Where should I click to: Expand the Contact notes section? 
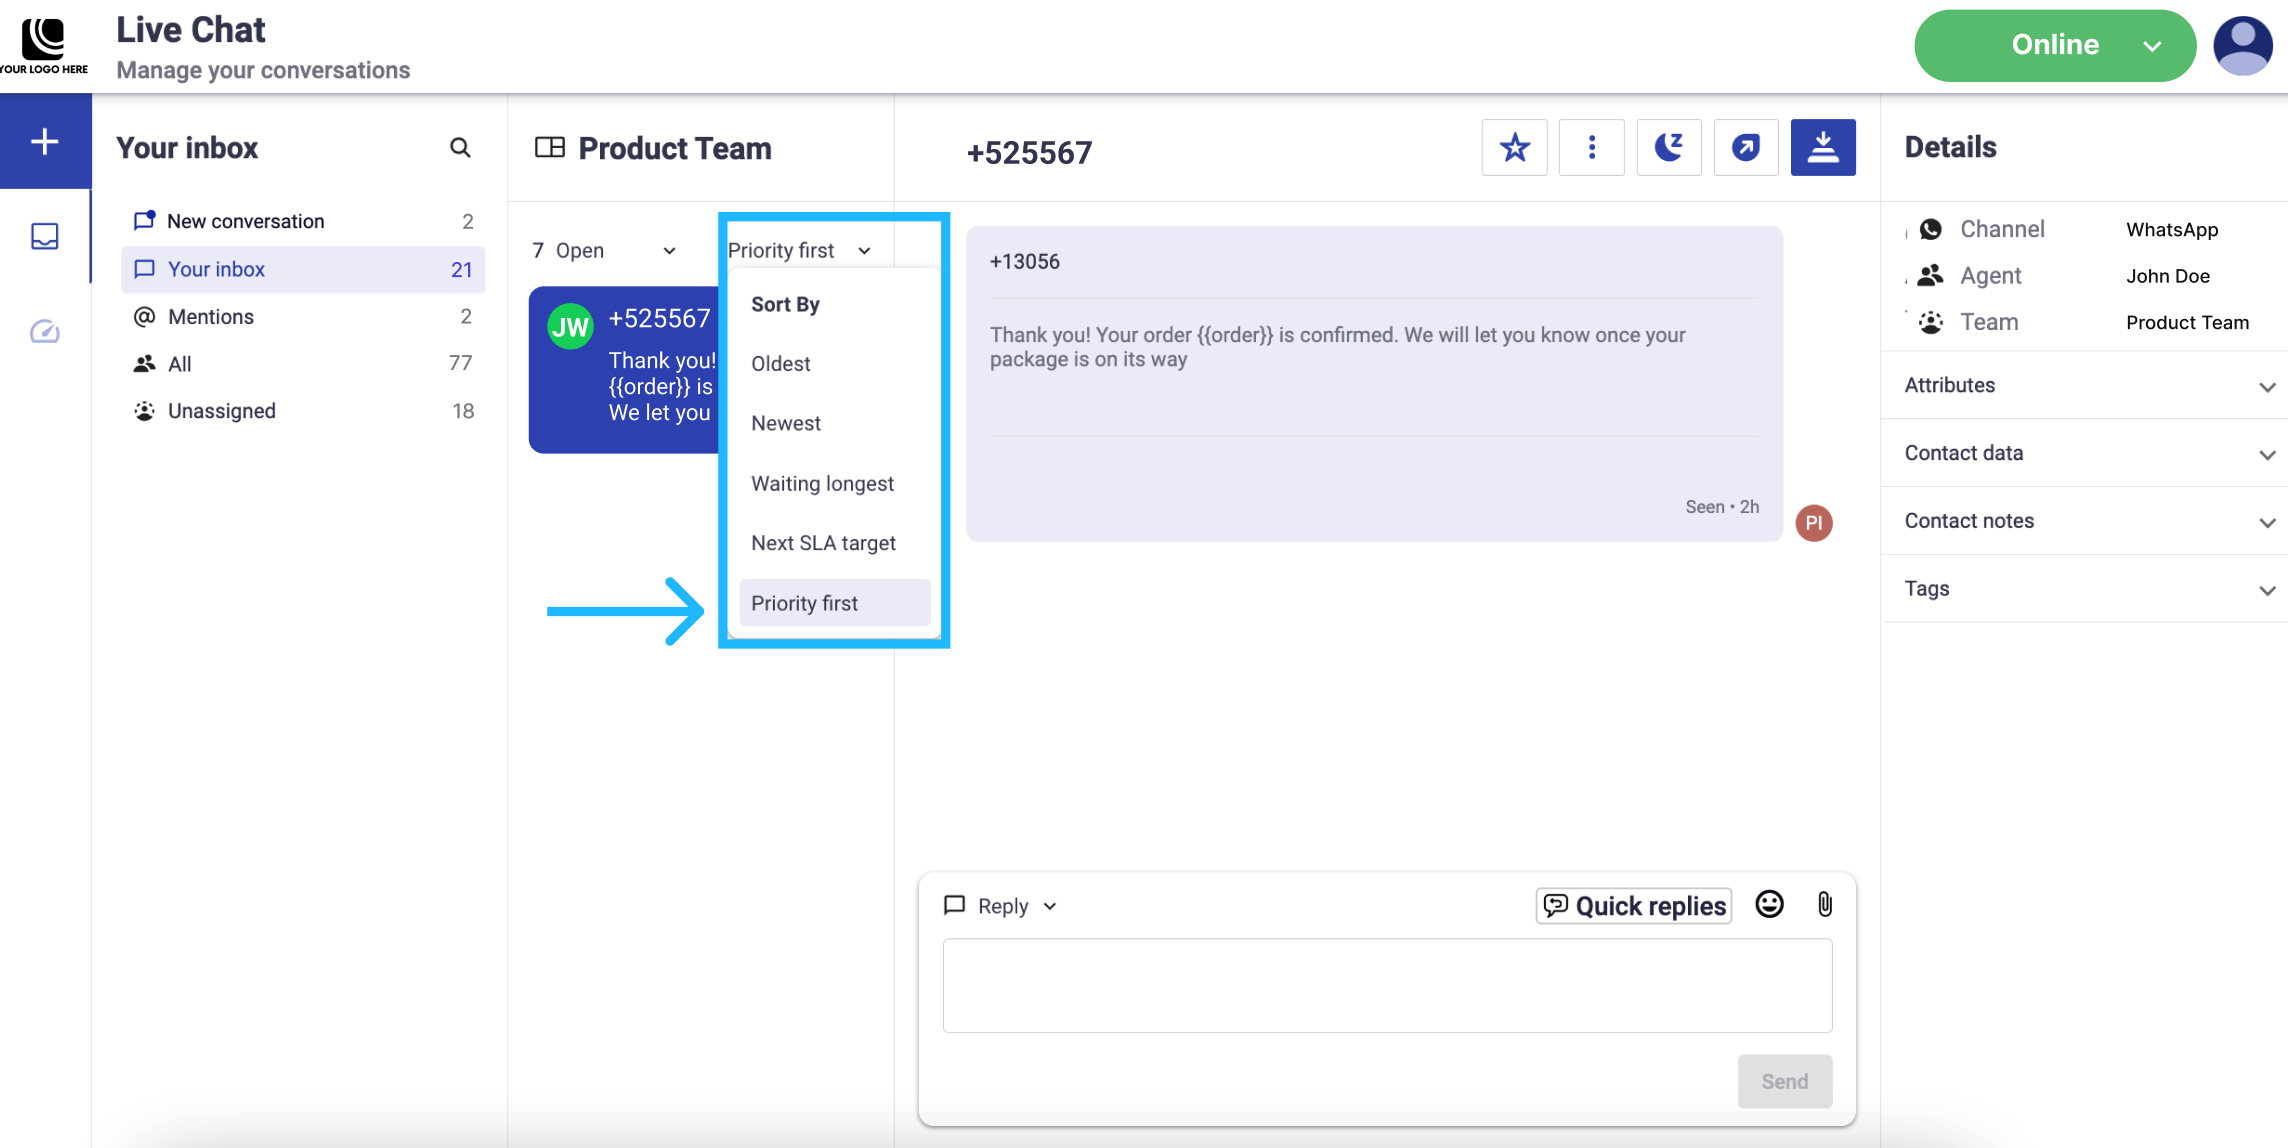coord(2084,521)
